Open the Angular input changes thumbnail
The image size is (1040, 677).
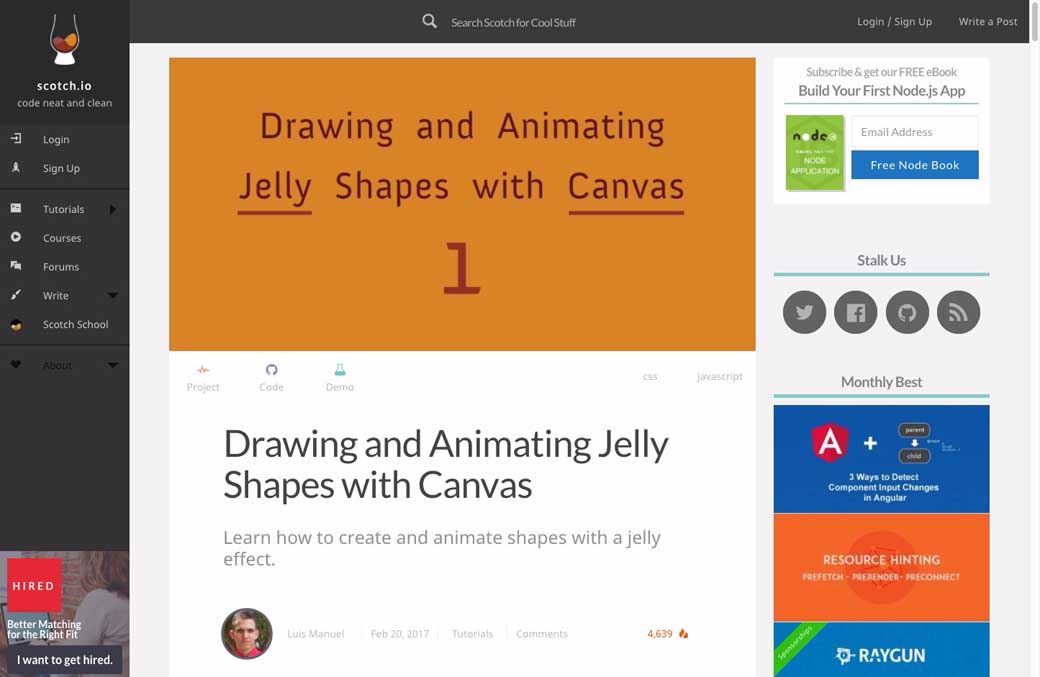coord(881,458)
